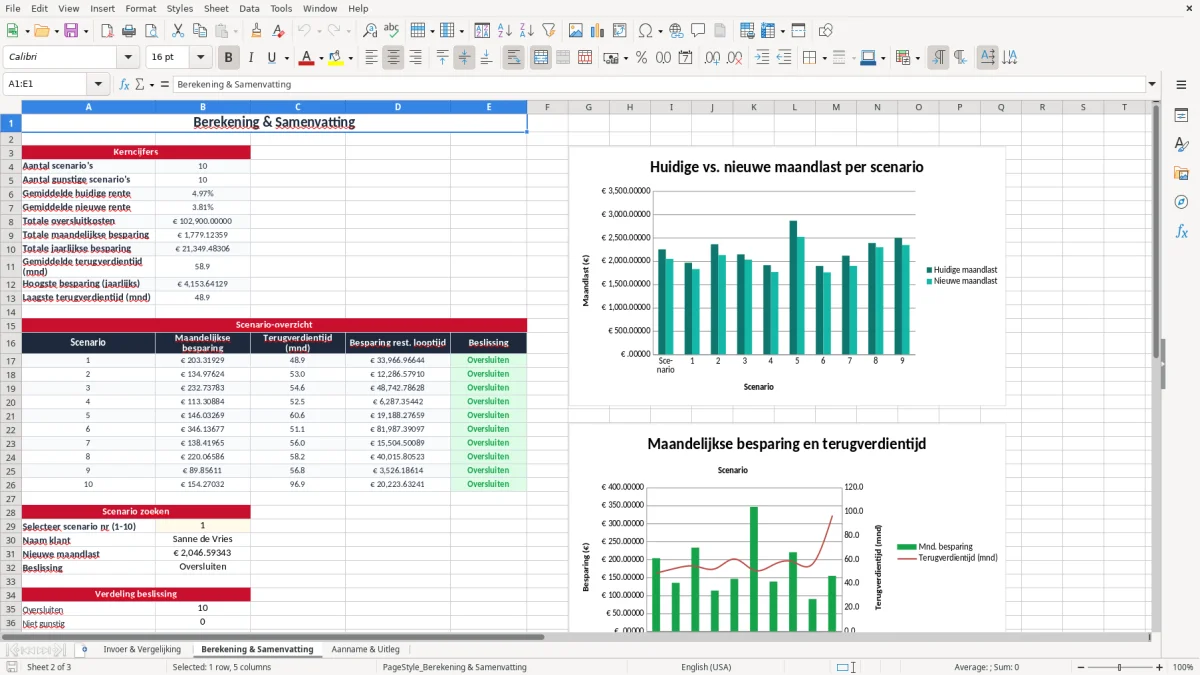Open the Save button dropdown arrow
Image resolution: width=1200 pixels, height=675 pixels.
(86, 31)
